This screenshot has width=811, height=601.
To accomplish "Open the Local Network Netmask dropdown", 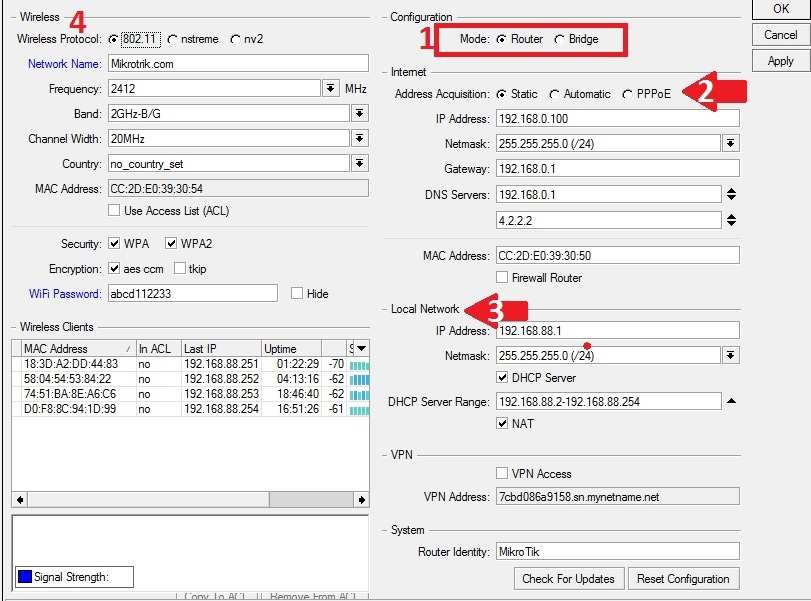I will pyautogui.click(x=730, y=355).
